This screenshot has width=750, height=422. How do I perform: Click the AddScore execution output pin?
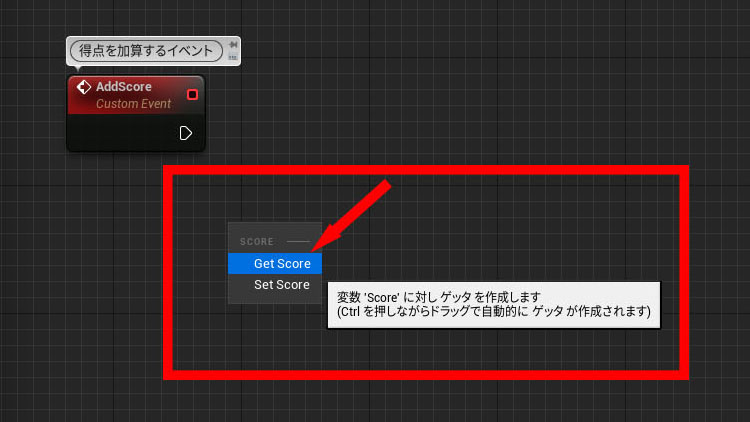click(x=186, y=133)
